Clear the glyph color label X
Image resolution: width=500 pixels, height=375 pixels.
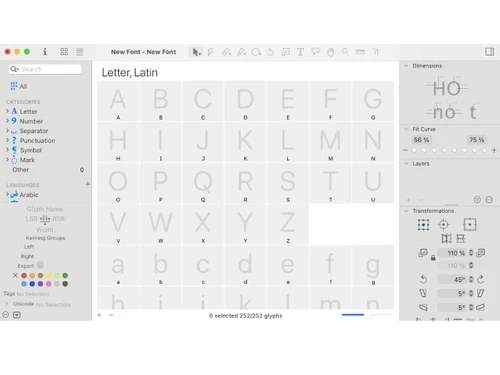[15, 275]
